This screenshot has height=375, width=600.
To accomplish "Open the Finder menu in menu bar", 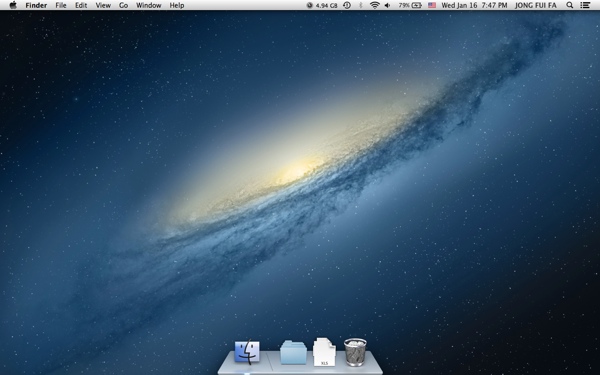I will [x=36, y=5].
